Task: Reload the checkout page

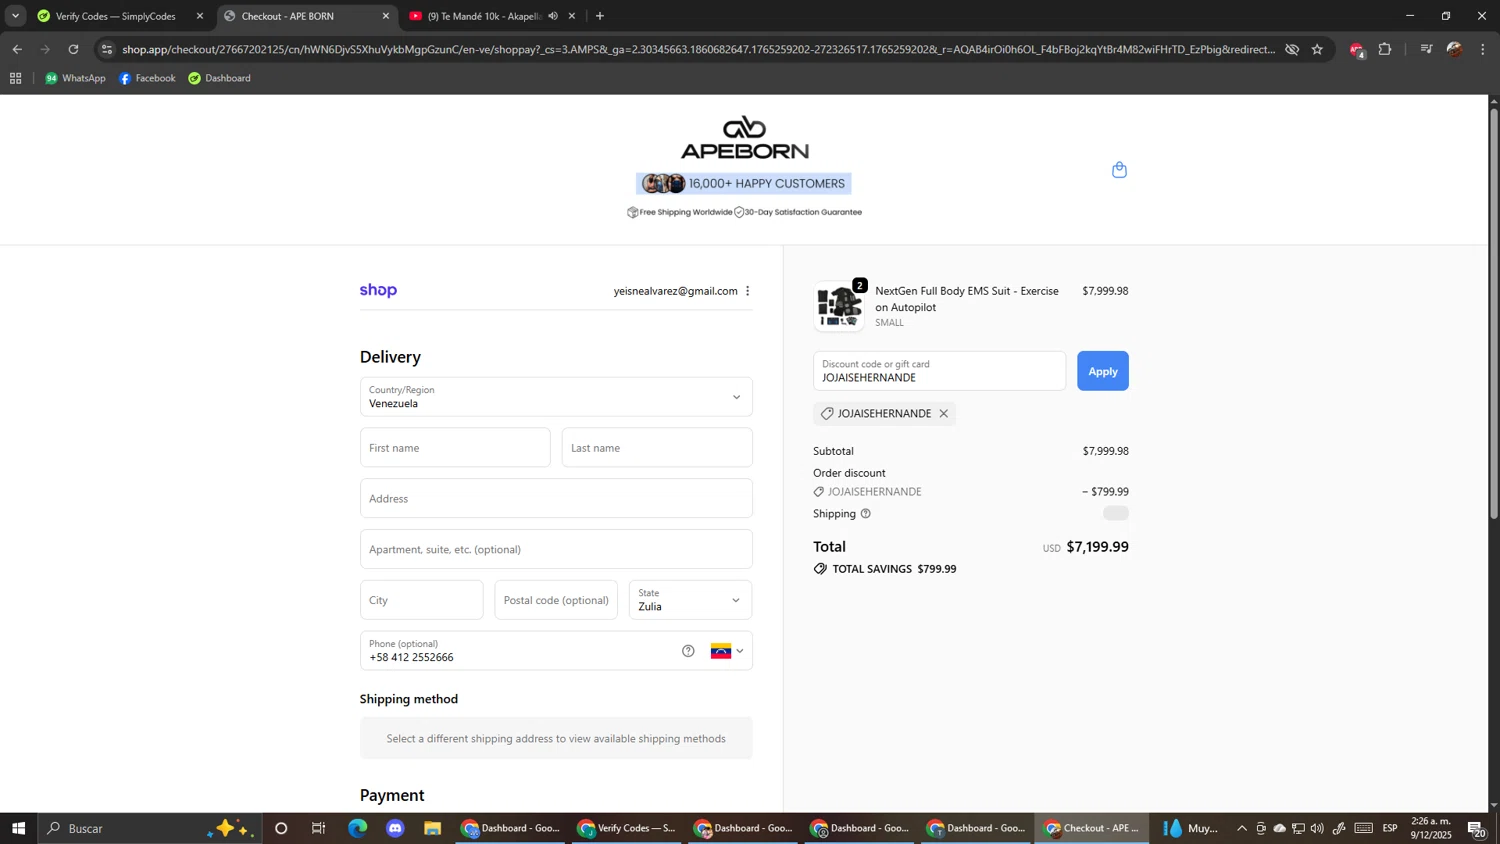Action: (x=73, y=49)
